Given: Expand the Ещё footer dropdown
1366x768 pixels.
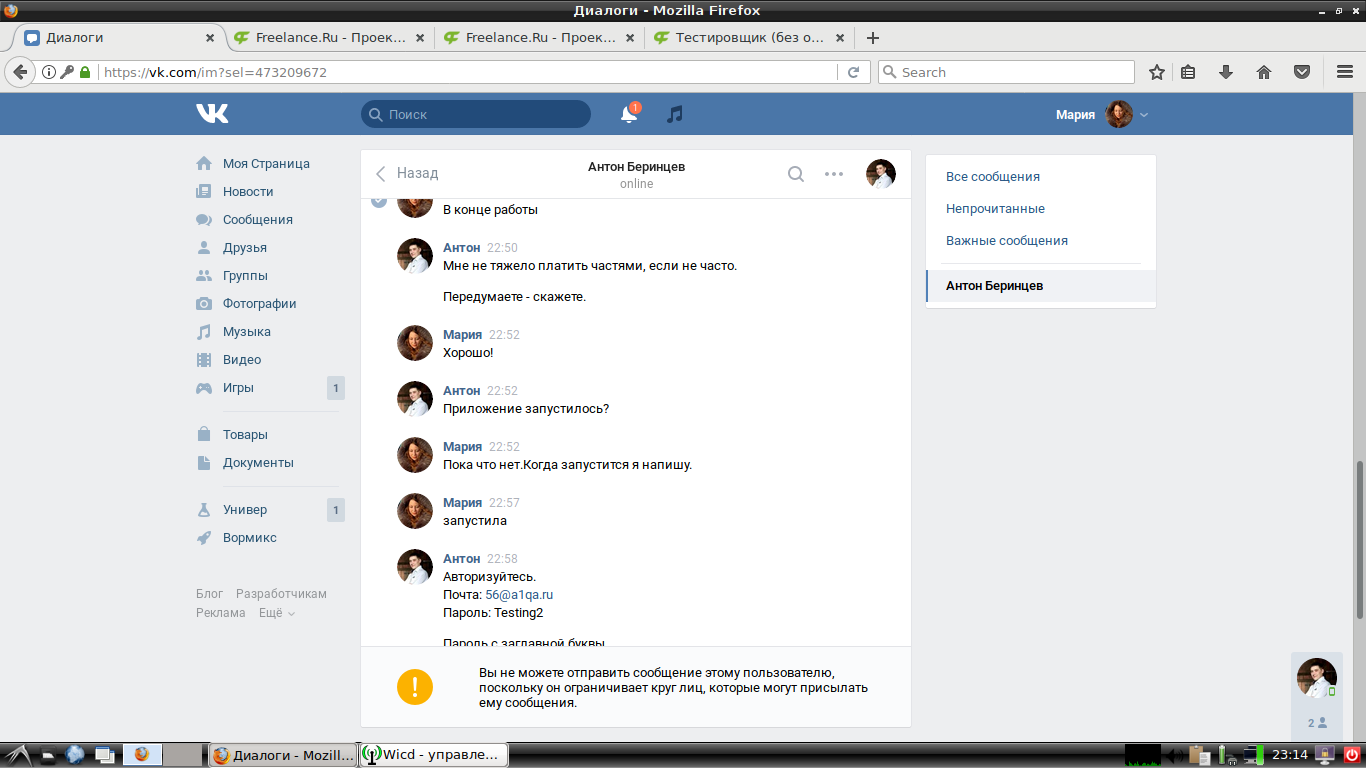Looking at the screenshot, I should [277, 613].
